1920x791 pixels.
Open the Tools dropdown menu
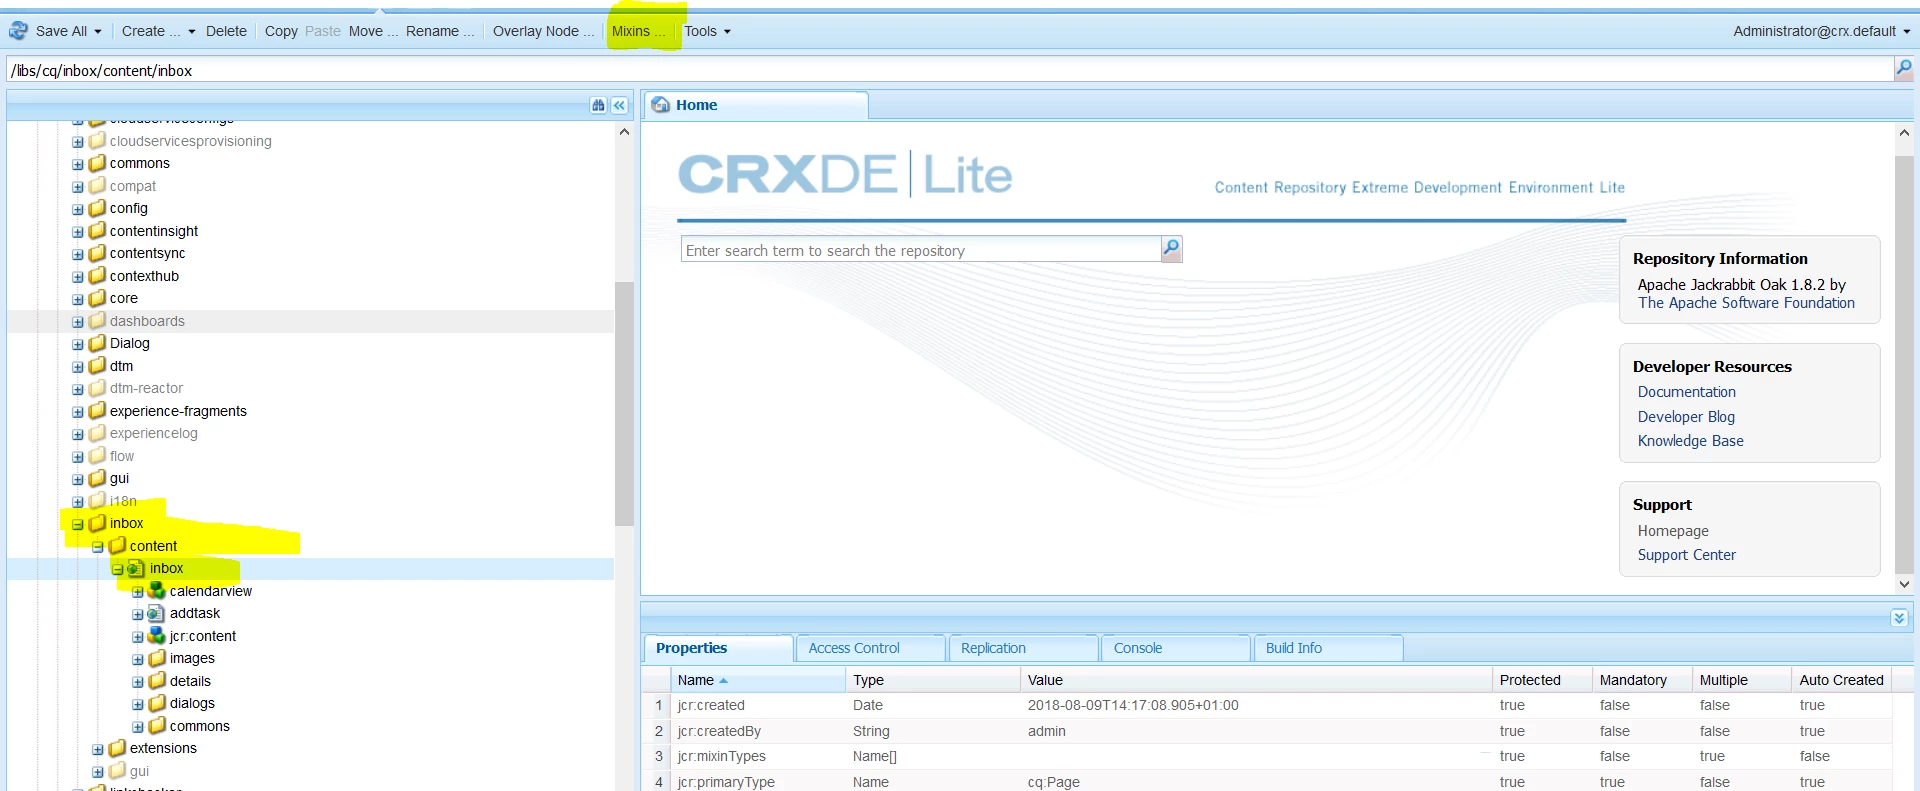[707, 31]
